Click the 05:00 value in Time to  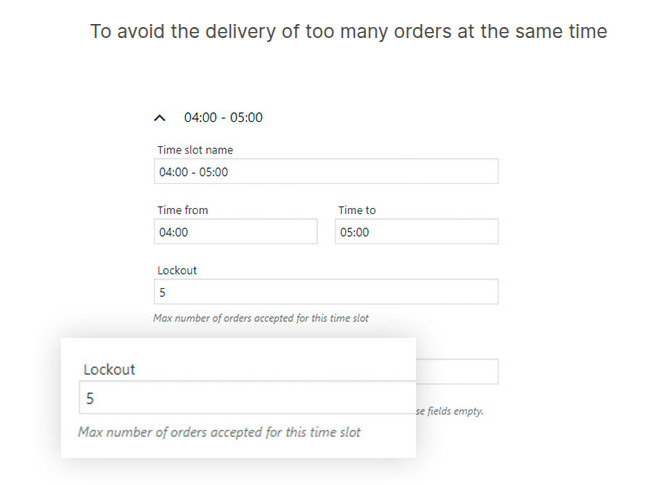(354, 232)
